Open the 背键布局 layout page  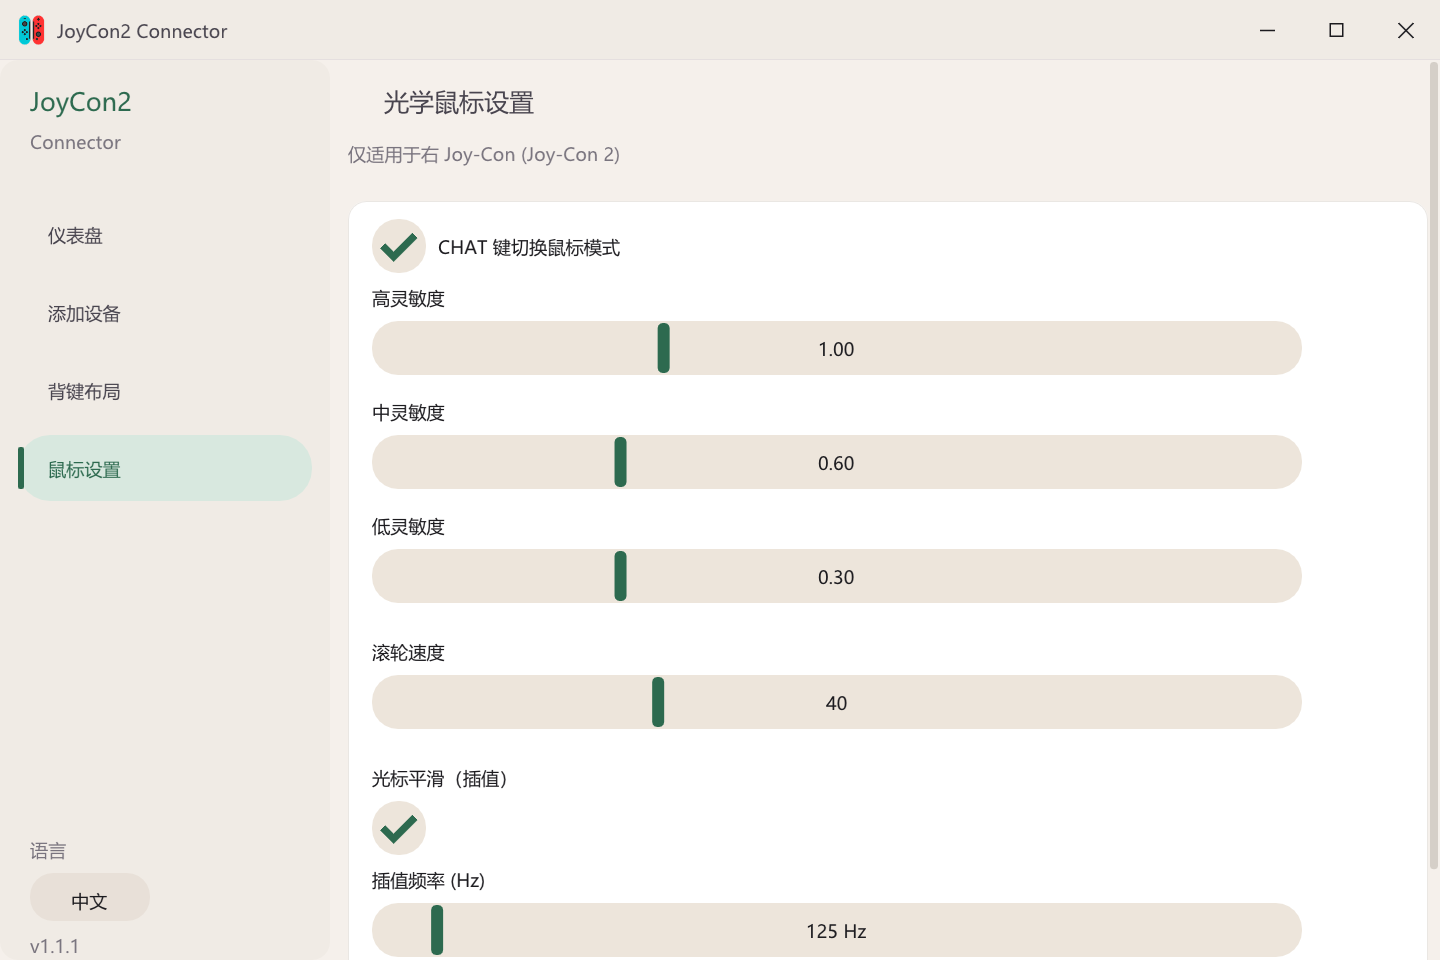click(x=166, y=392)
